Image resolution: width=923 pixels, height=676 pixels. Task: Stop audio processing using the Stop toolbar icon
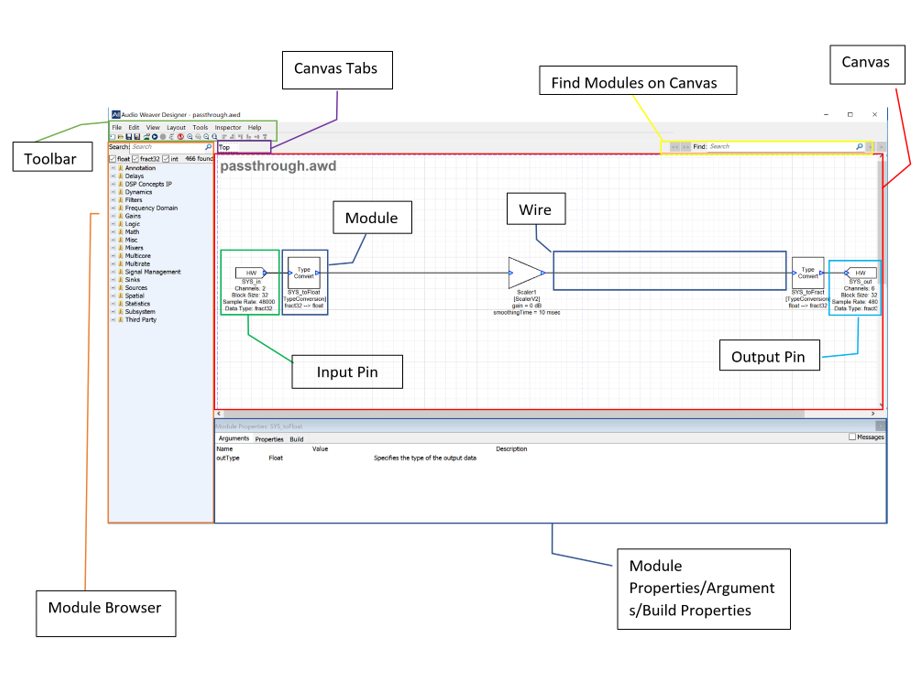[161, 137]
